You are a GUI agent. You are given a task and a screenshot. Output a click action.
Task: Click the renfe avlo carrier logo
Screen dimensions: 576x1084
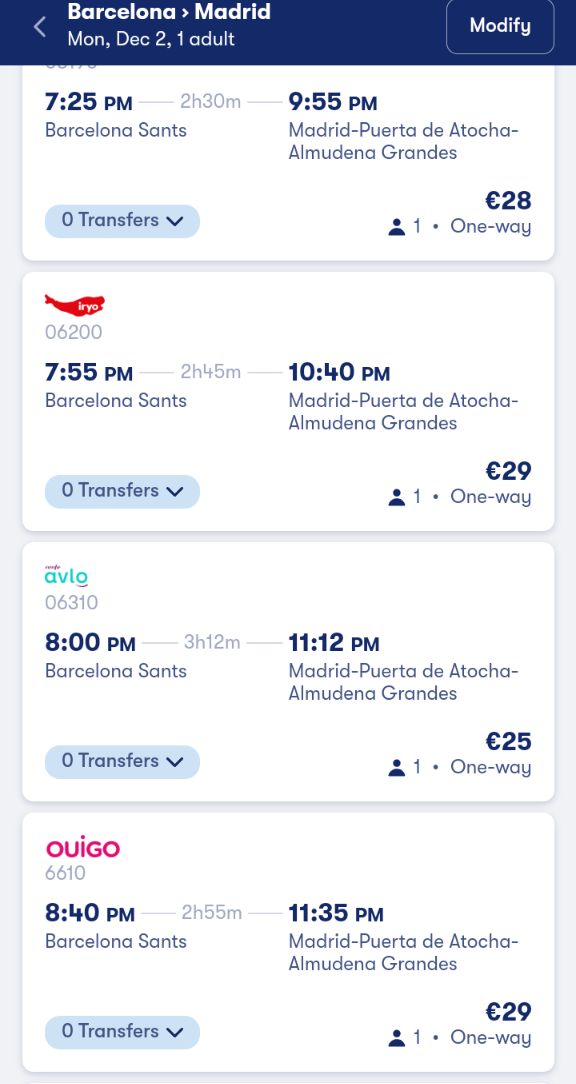(x=66, y=576)
